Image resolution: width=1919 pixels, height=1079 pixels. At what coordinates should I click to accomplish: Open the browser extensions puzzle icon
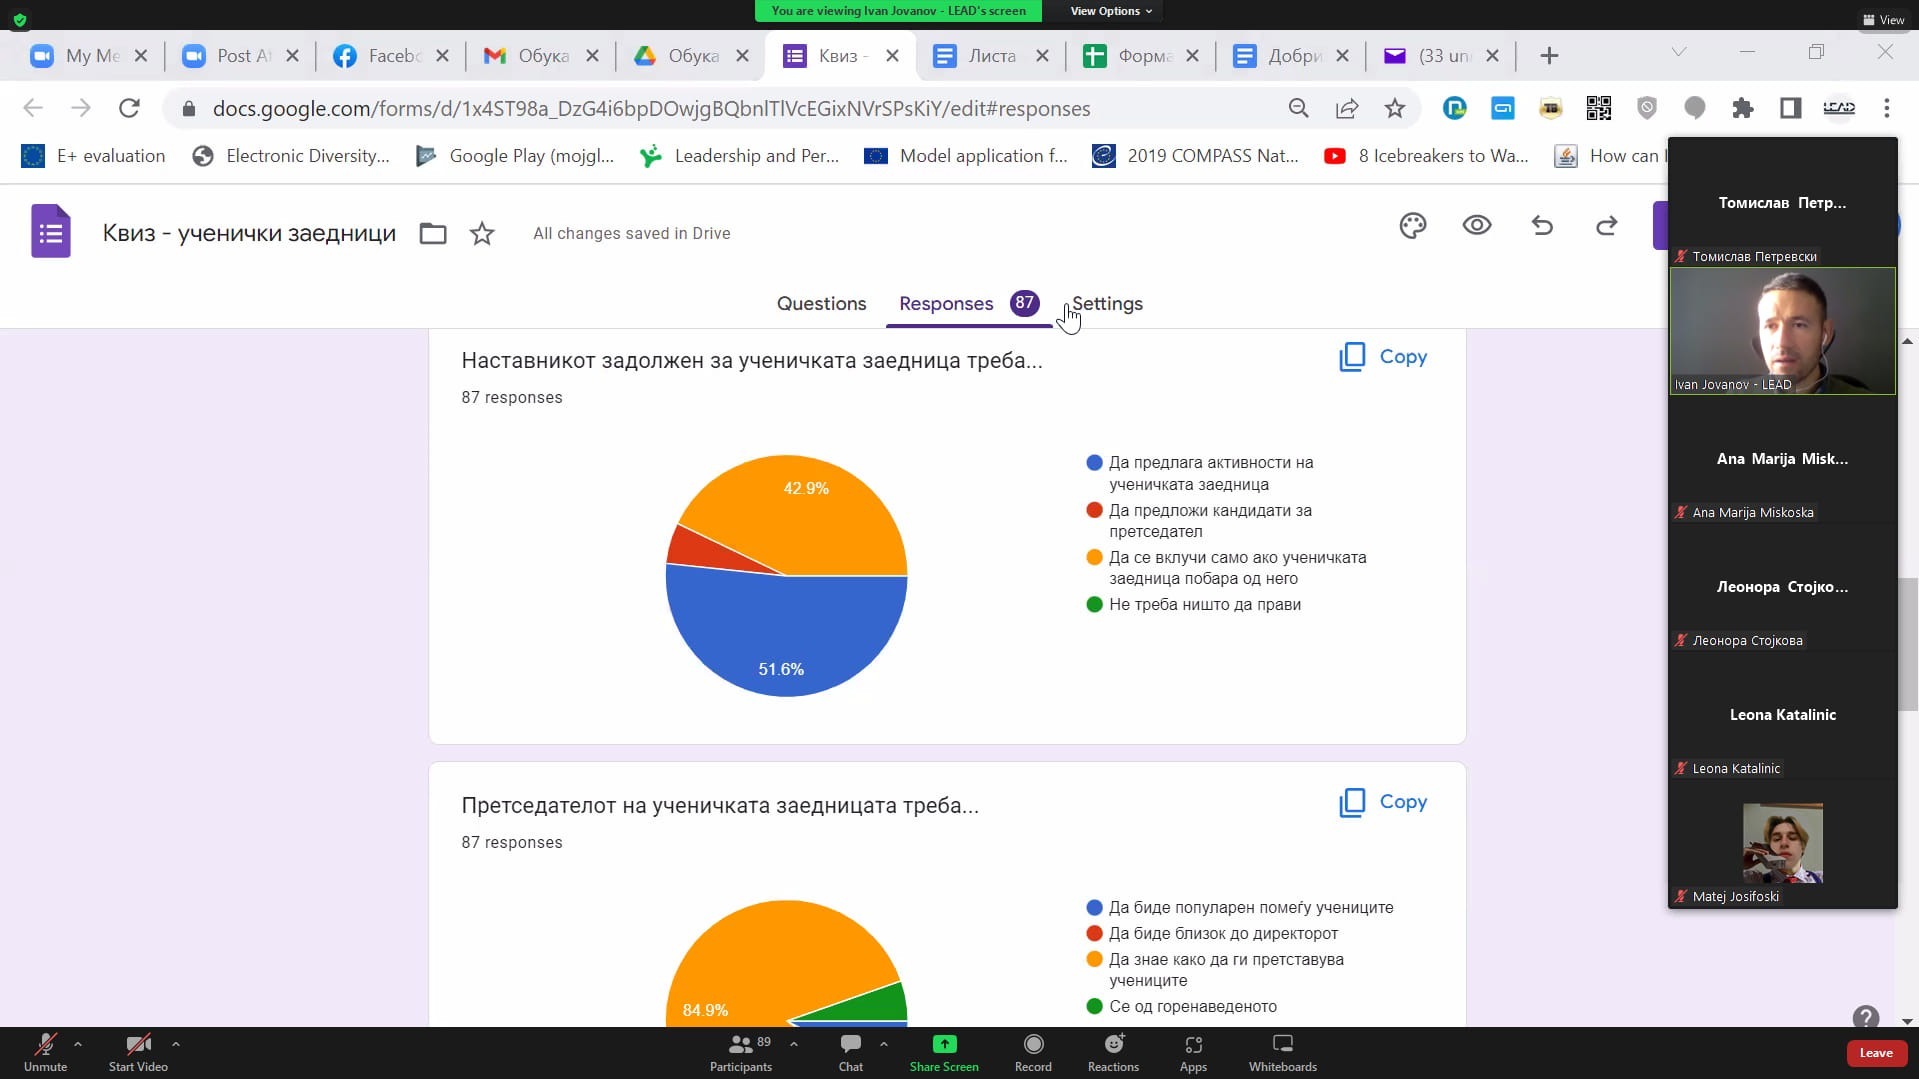(1742, 108)
